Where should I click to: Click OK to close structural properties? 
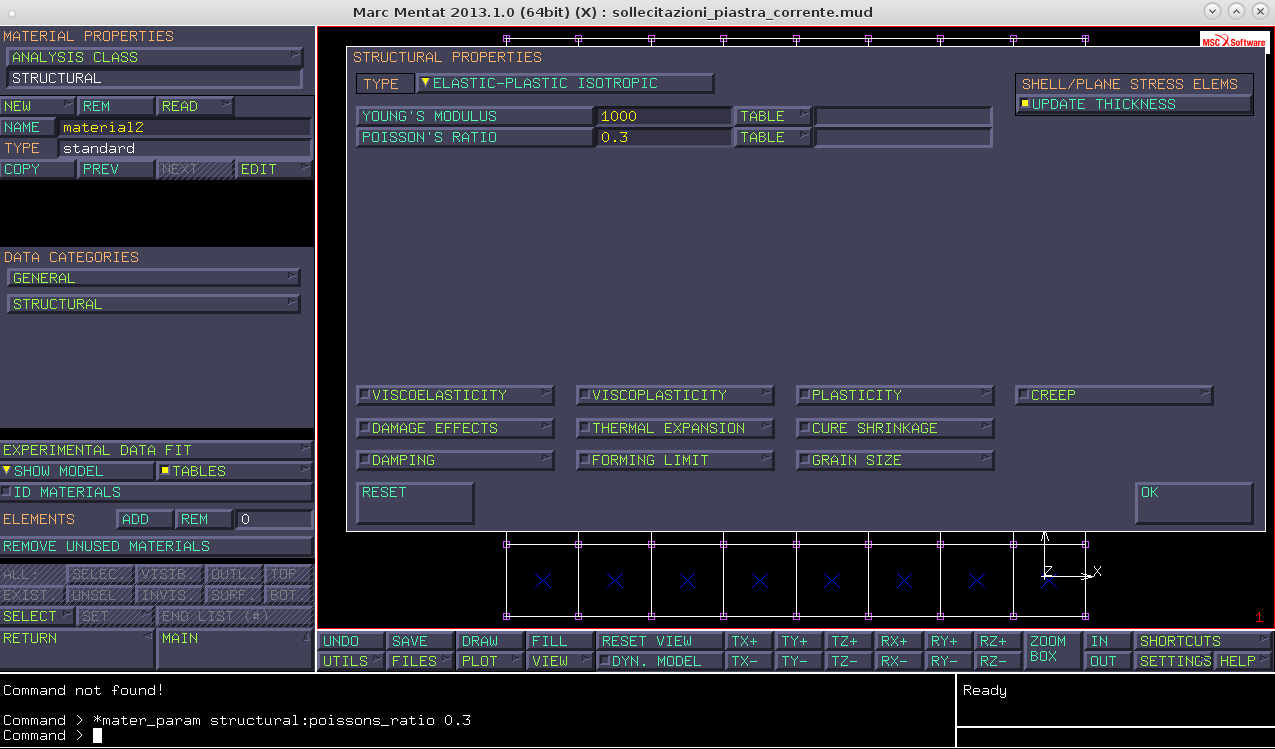click(x=1194, y=503)
